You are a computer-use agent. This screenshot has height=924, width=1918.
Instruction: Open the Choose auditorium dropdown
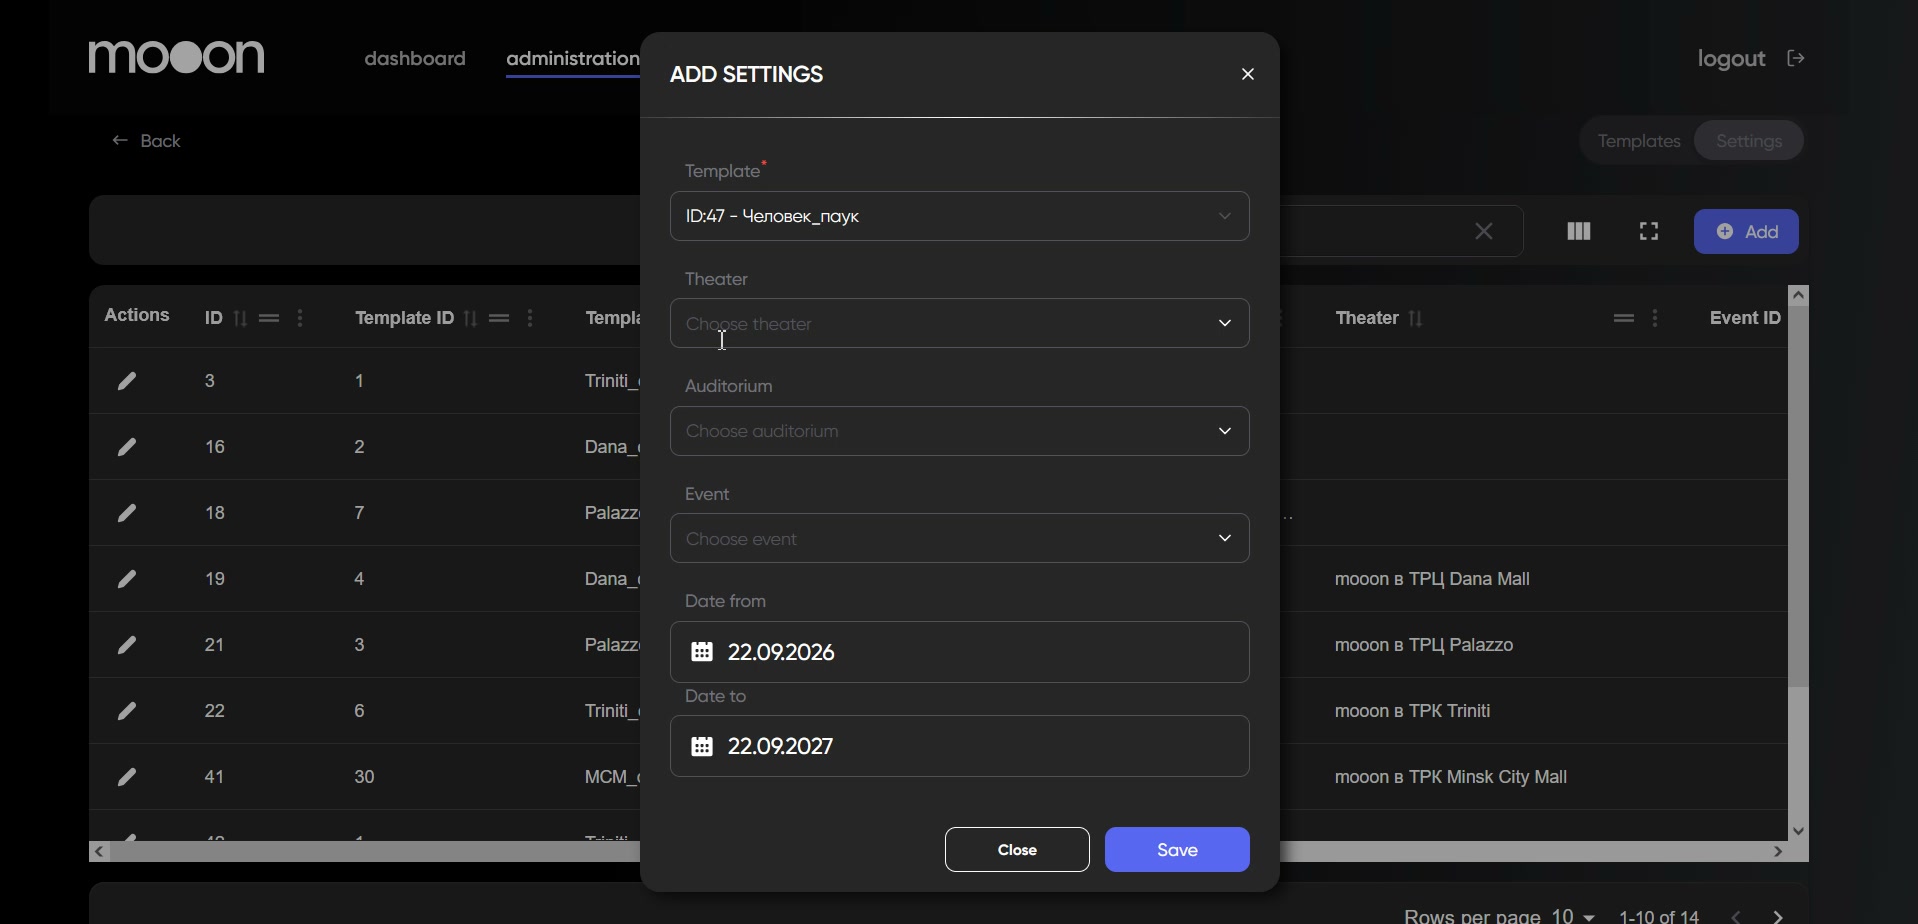click(x=959, y=431)
